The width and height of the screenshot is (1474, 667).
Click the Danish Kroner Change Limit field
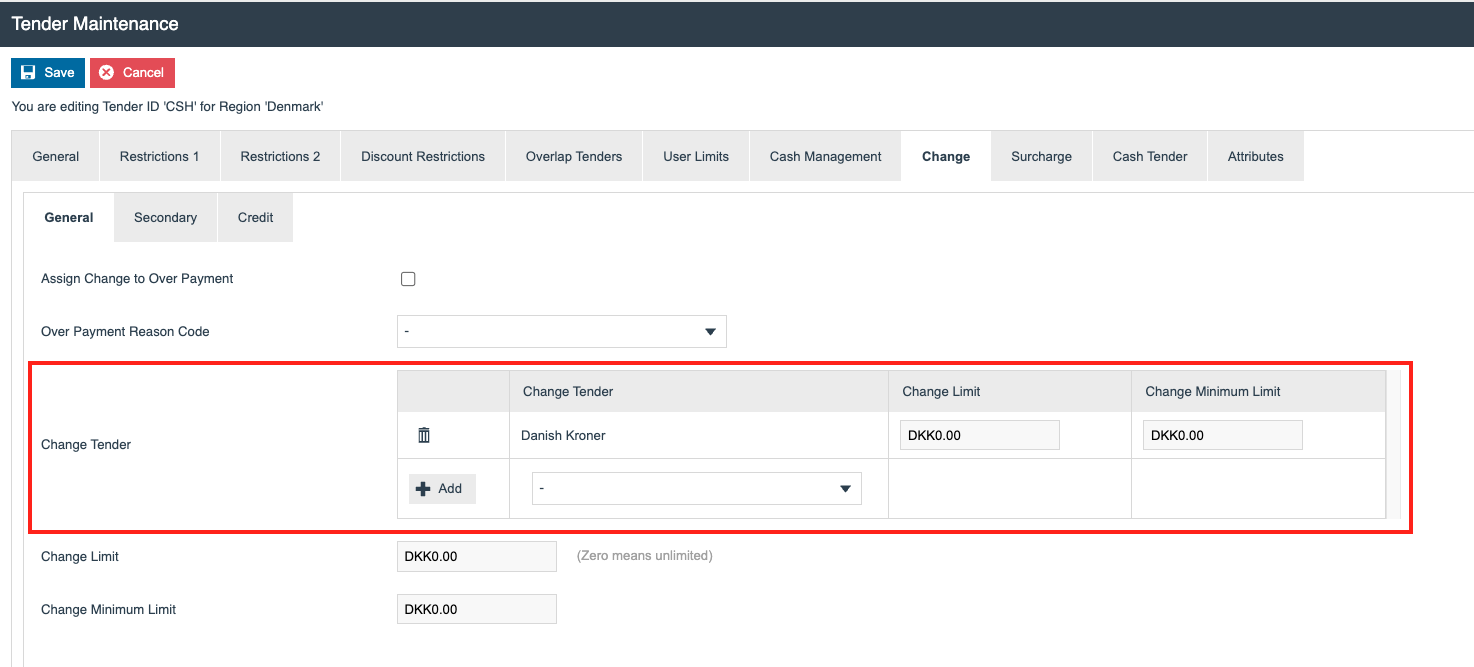980,435
